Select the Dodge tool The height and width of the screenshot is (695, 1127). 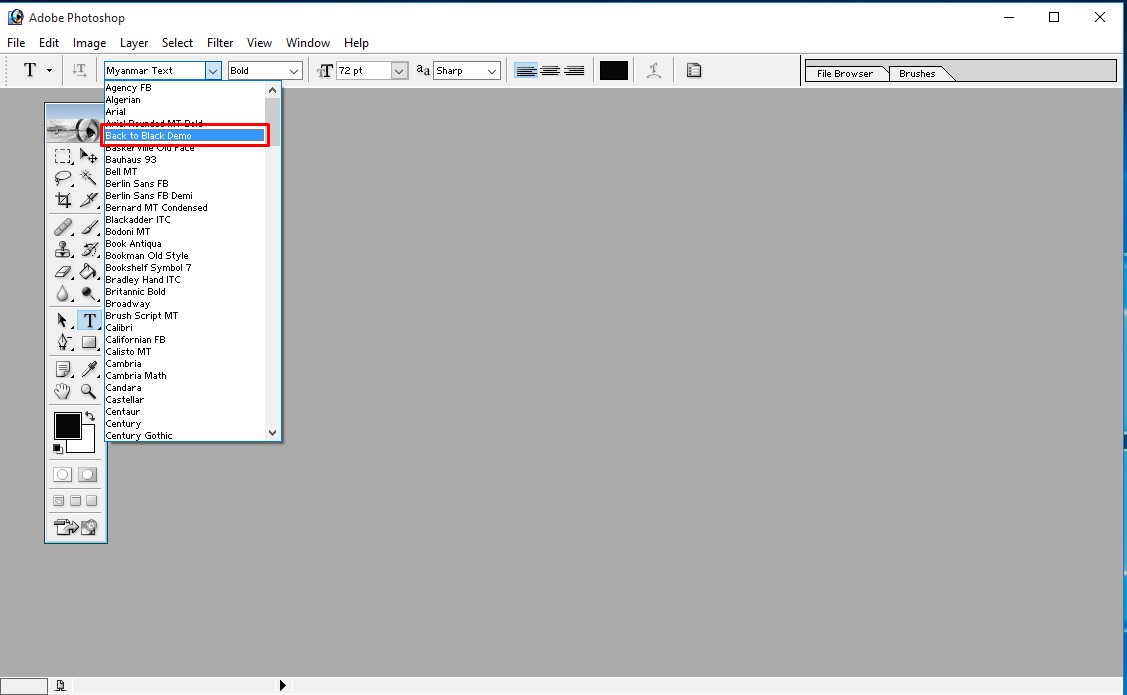(x=88, y=293)
